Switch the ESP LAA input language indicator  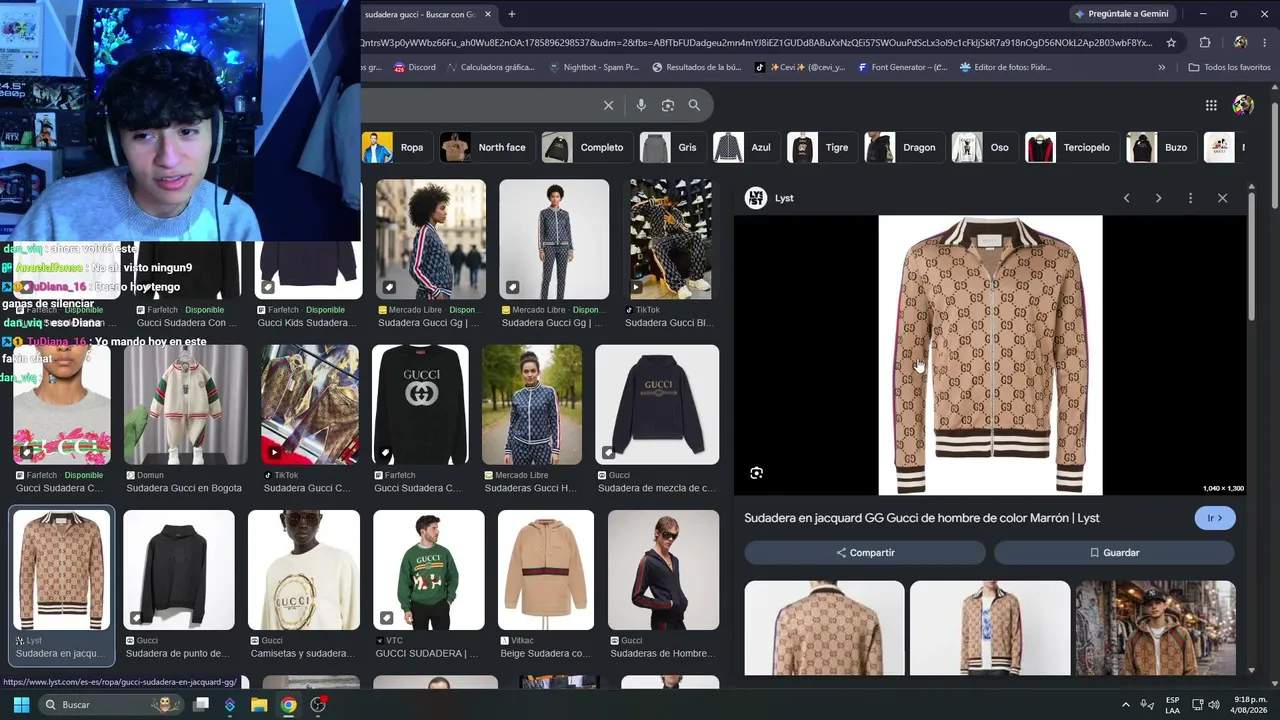click(1172, 705)
